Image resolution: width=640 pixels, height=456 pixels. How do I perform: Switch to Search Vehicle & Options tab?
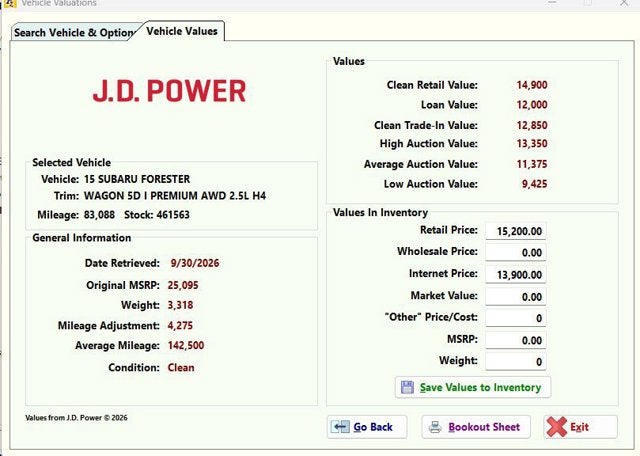(x=73, y=32)
